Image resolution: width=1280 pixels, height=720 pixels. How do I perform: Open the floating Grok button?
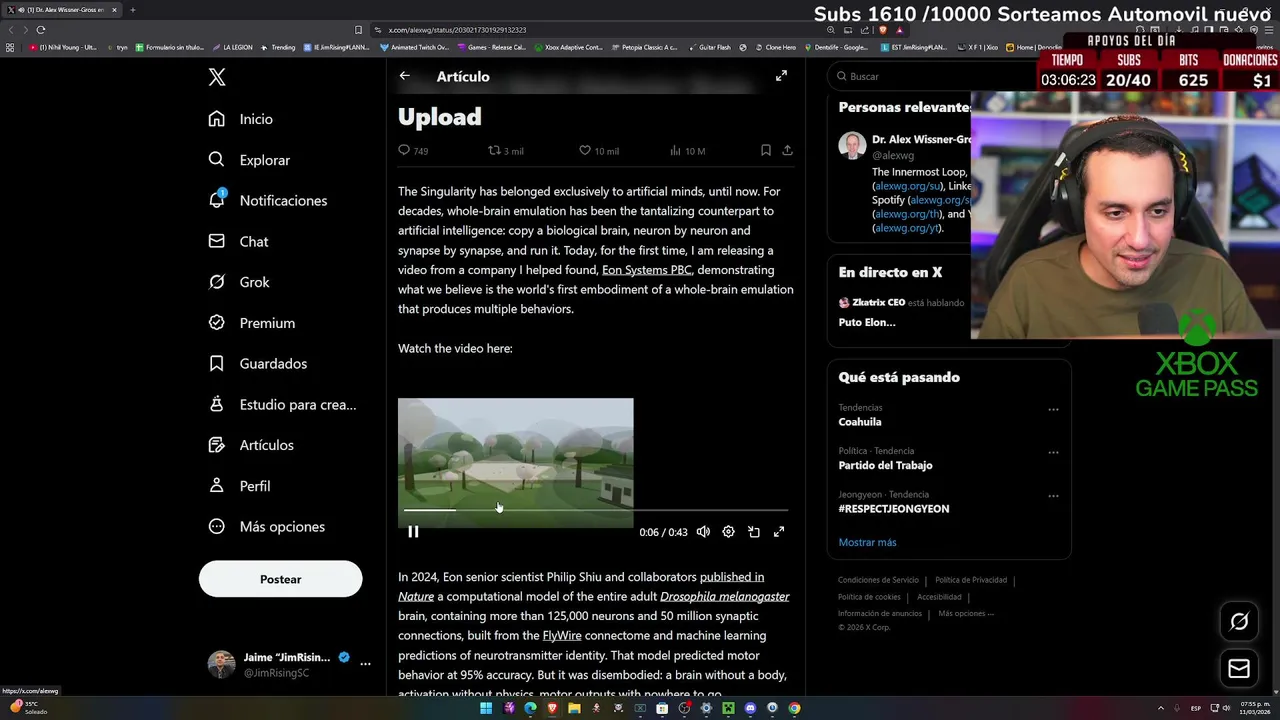tap(1239, 622)
